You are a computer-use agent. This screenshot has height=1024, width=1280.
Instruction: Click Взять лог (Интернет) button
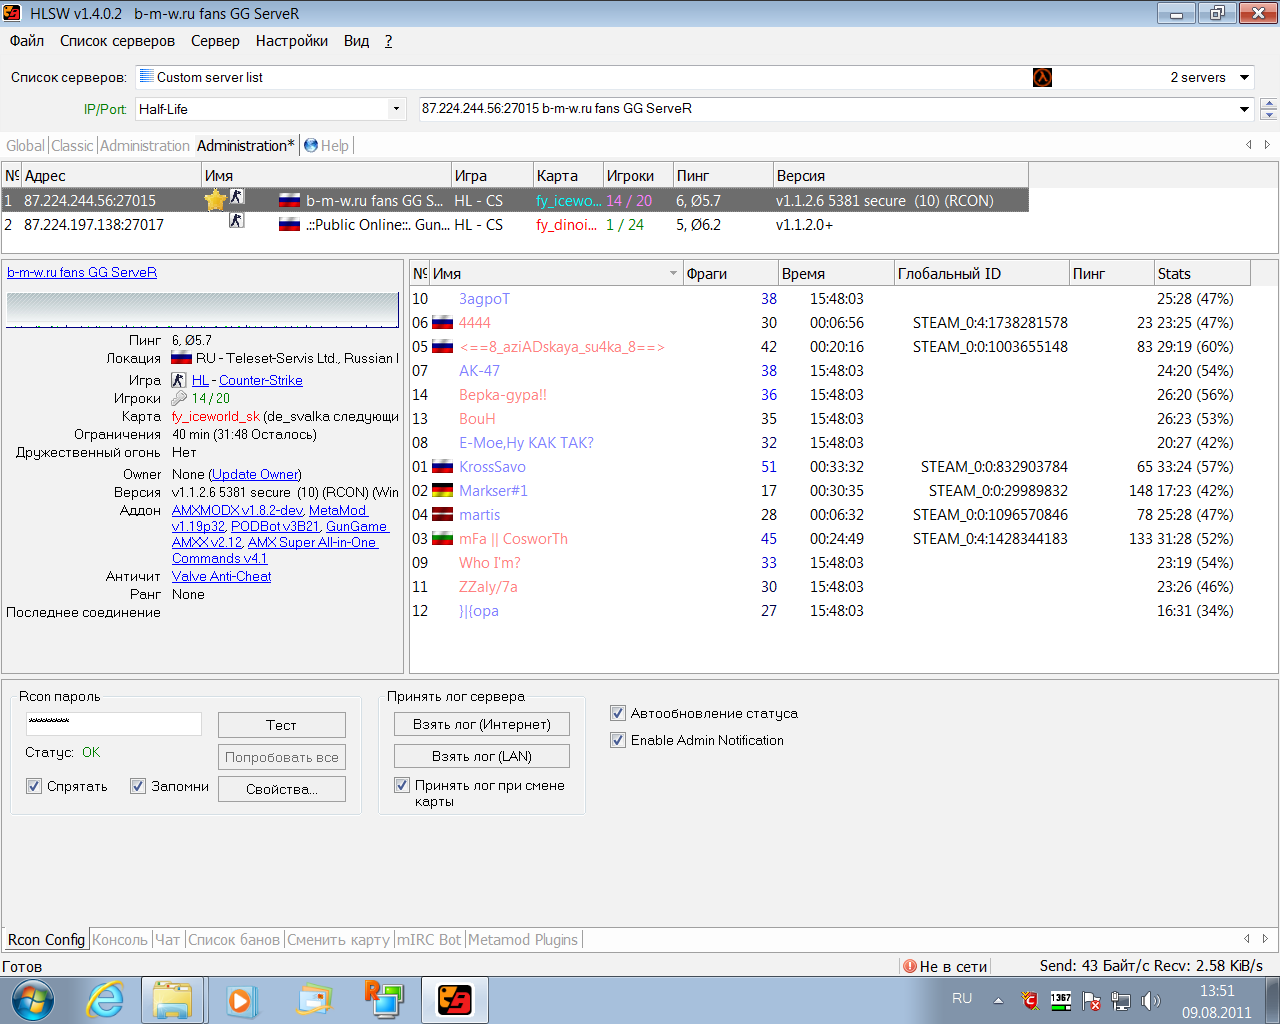click(482, 724)
